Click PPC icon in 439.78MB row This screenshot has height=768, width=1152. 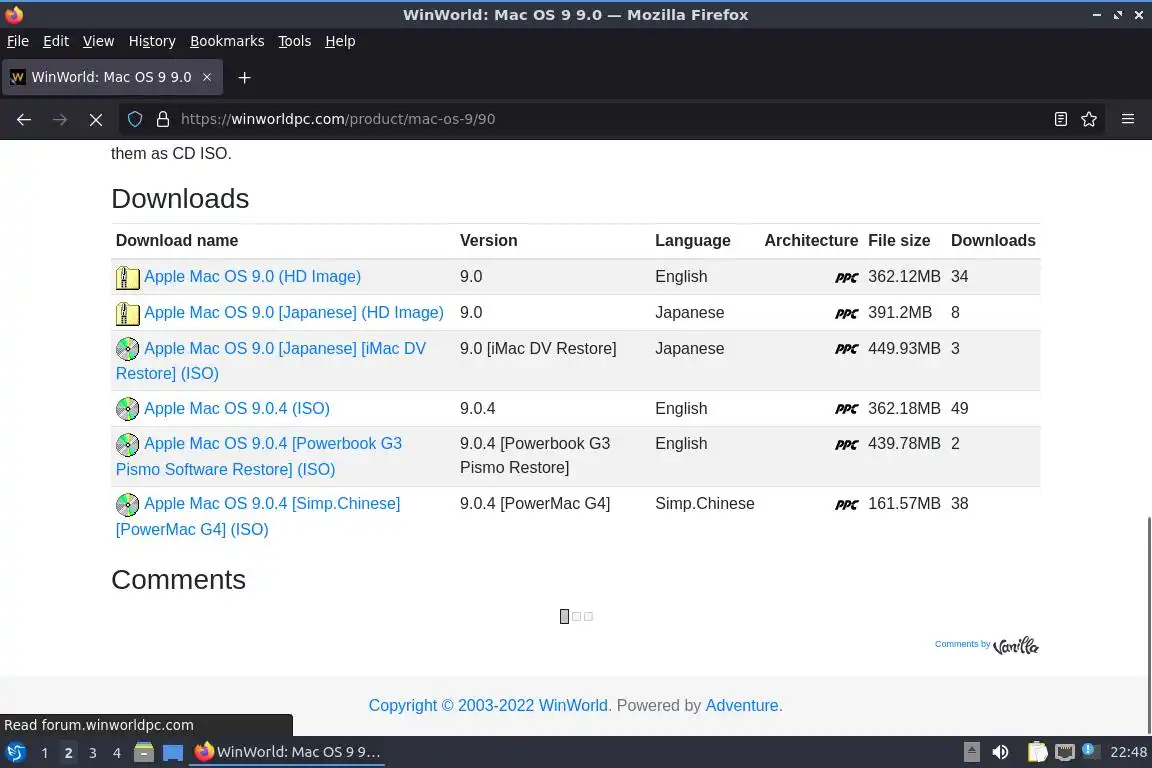point(846,444)
